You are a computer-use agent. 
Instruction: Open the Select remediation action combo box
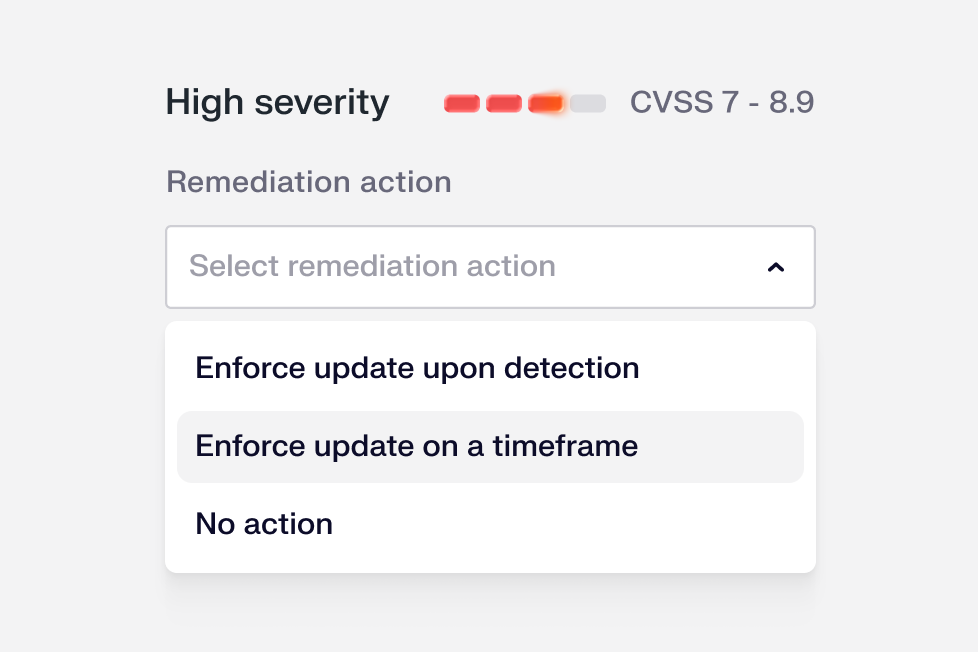pyautogui.click(x=490, y=267)
